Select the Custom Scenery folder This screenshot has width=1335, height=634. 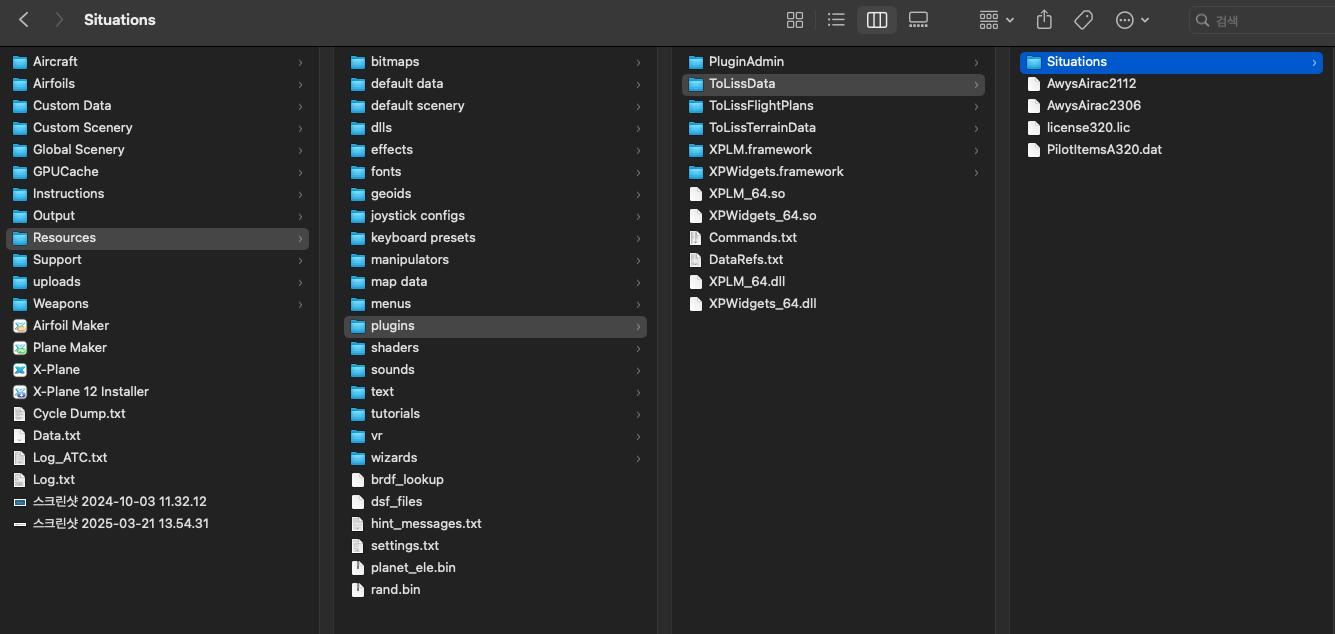pos(157,128)
